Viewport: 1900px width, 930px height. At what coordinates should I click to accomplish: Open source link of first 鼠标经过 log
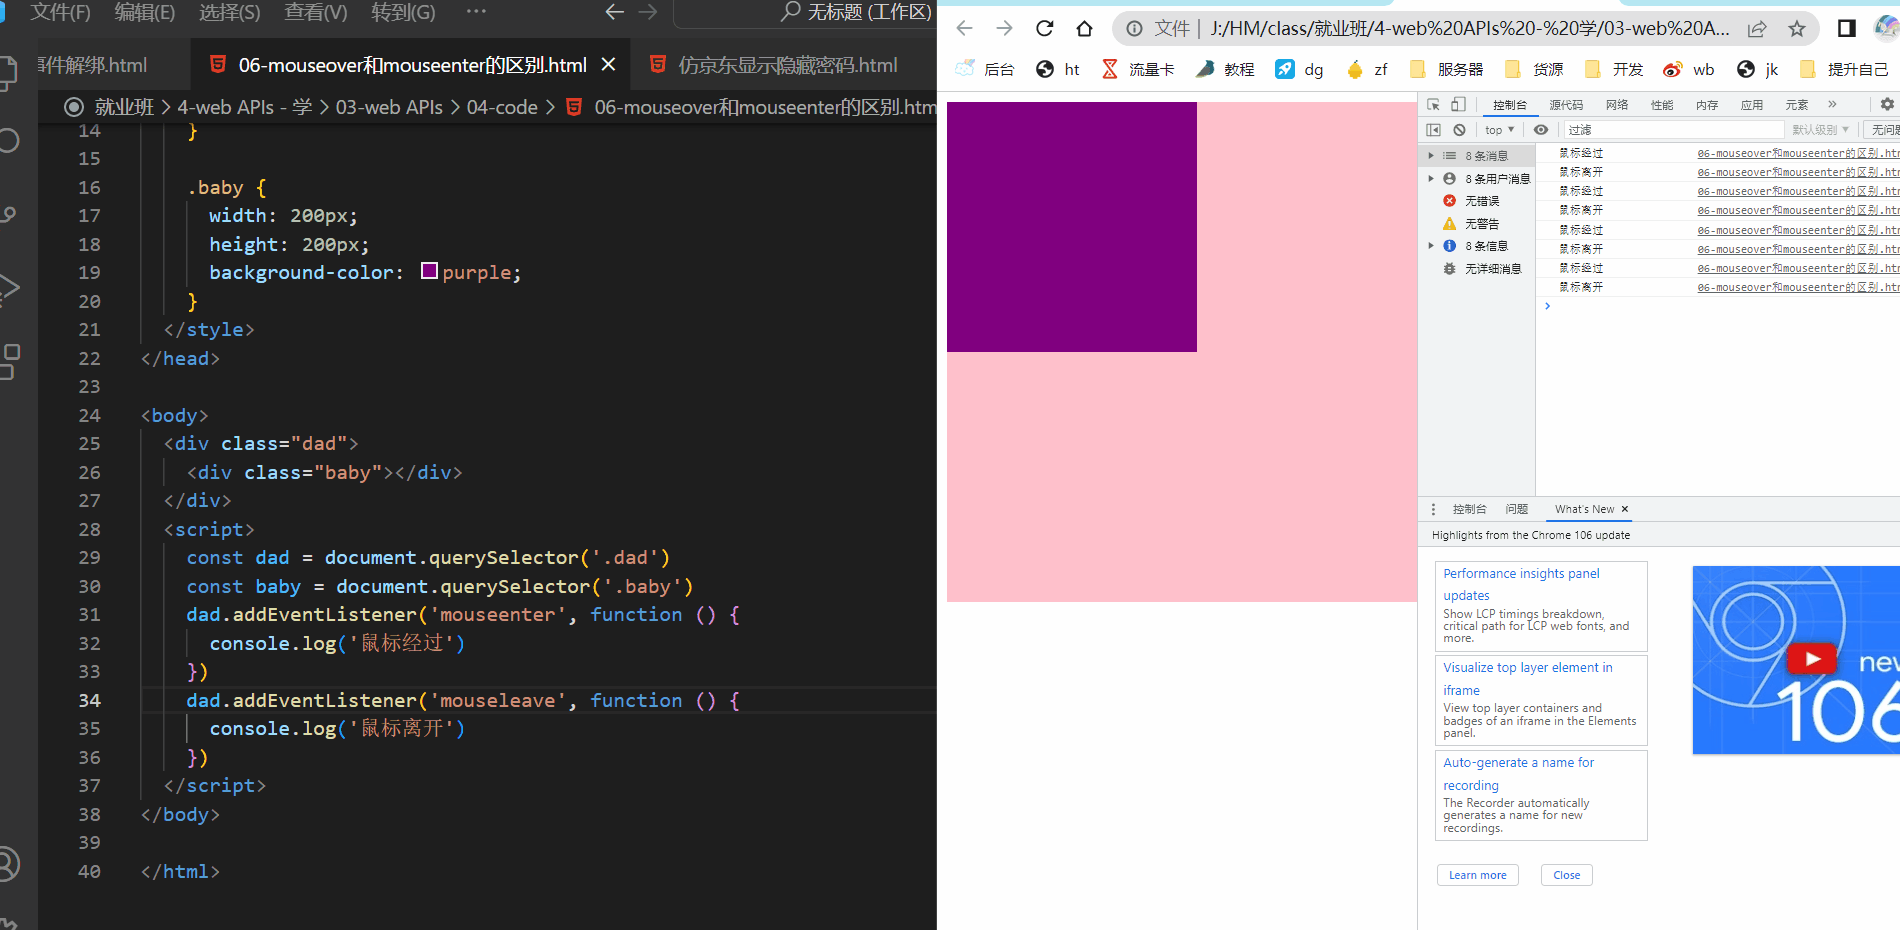tap(1798, 153)
